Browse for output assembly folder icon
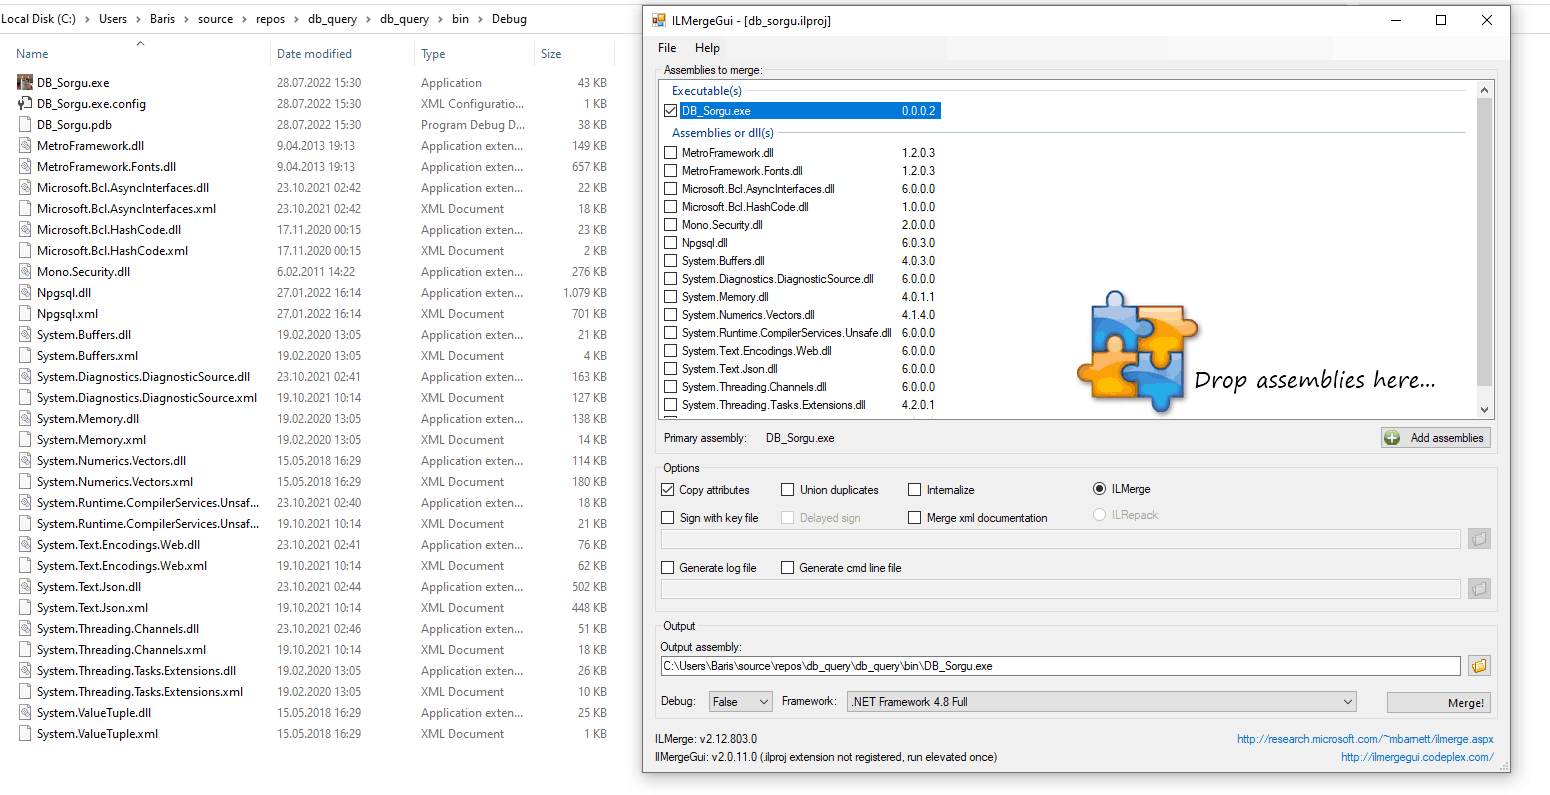This screenshot has height=795, width=1550. point(1479,665)
